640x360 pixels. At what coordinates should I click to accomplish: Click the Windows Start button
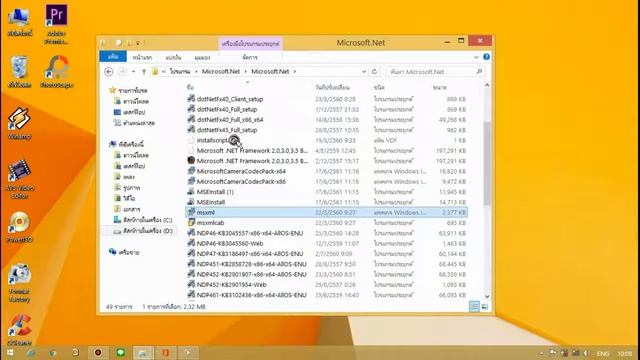click(10, 353)
